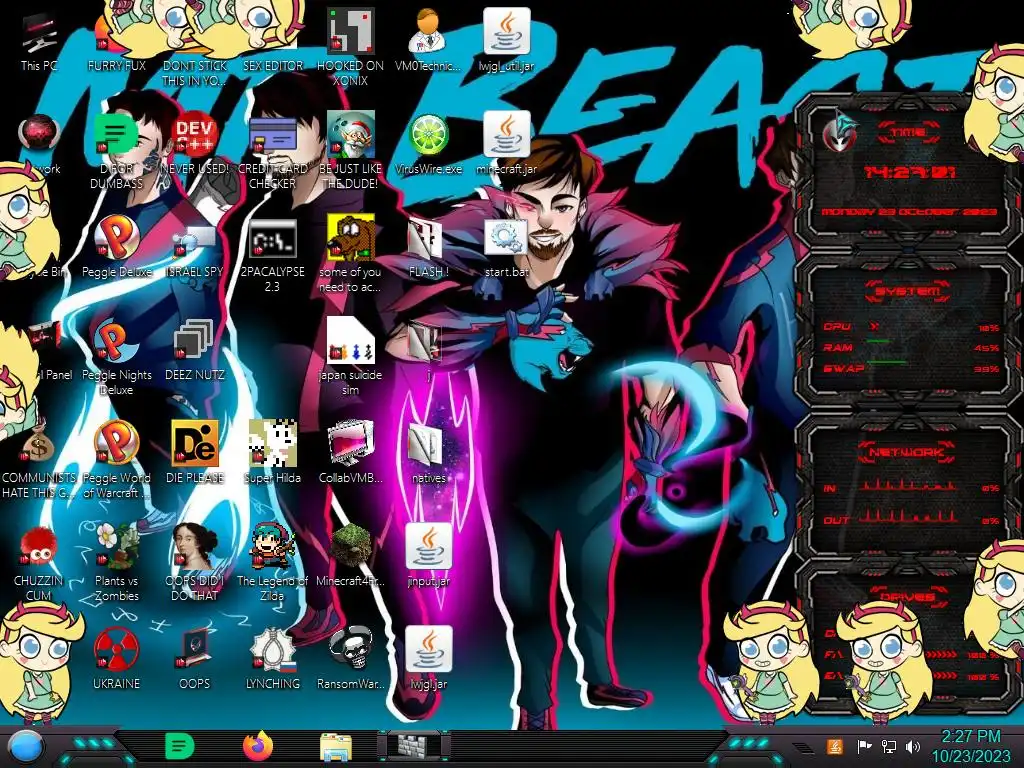The height and width of the screenshot is (768, 1024).
Task: Launch Peggle World of Warcraft shortcut
Action: [x=116, y=459]
